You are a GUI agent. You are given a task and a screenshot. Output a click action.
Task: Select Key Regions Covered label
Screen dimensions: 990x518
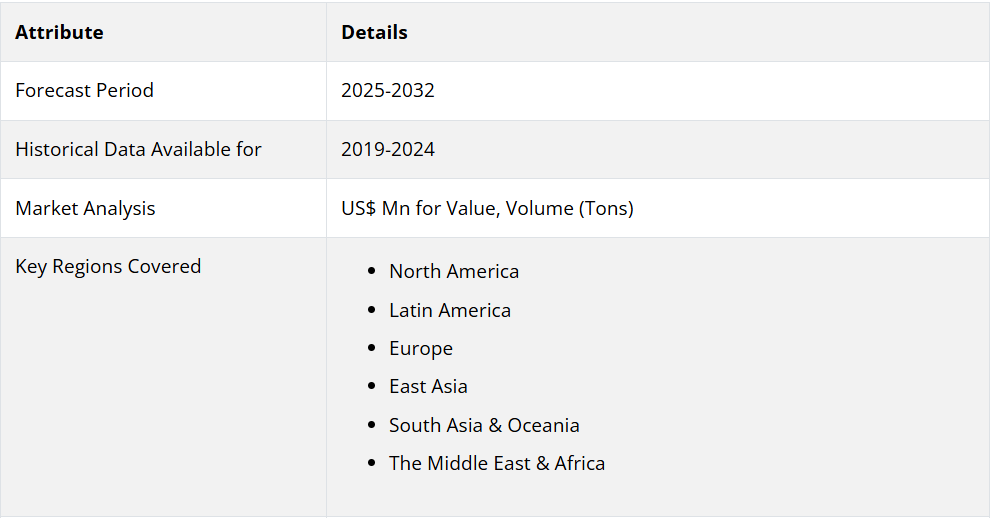point(108,267)
